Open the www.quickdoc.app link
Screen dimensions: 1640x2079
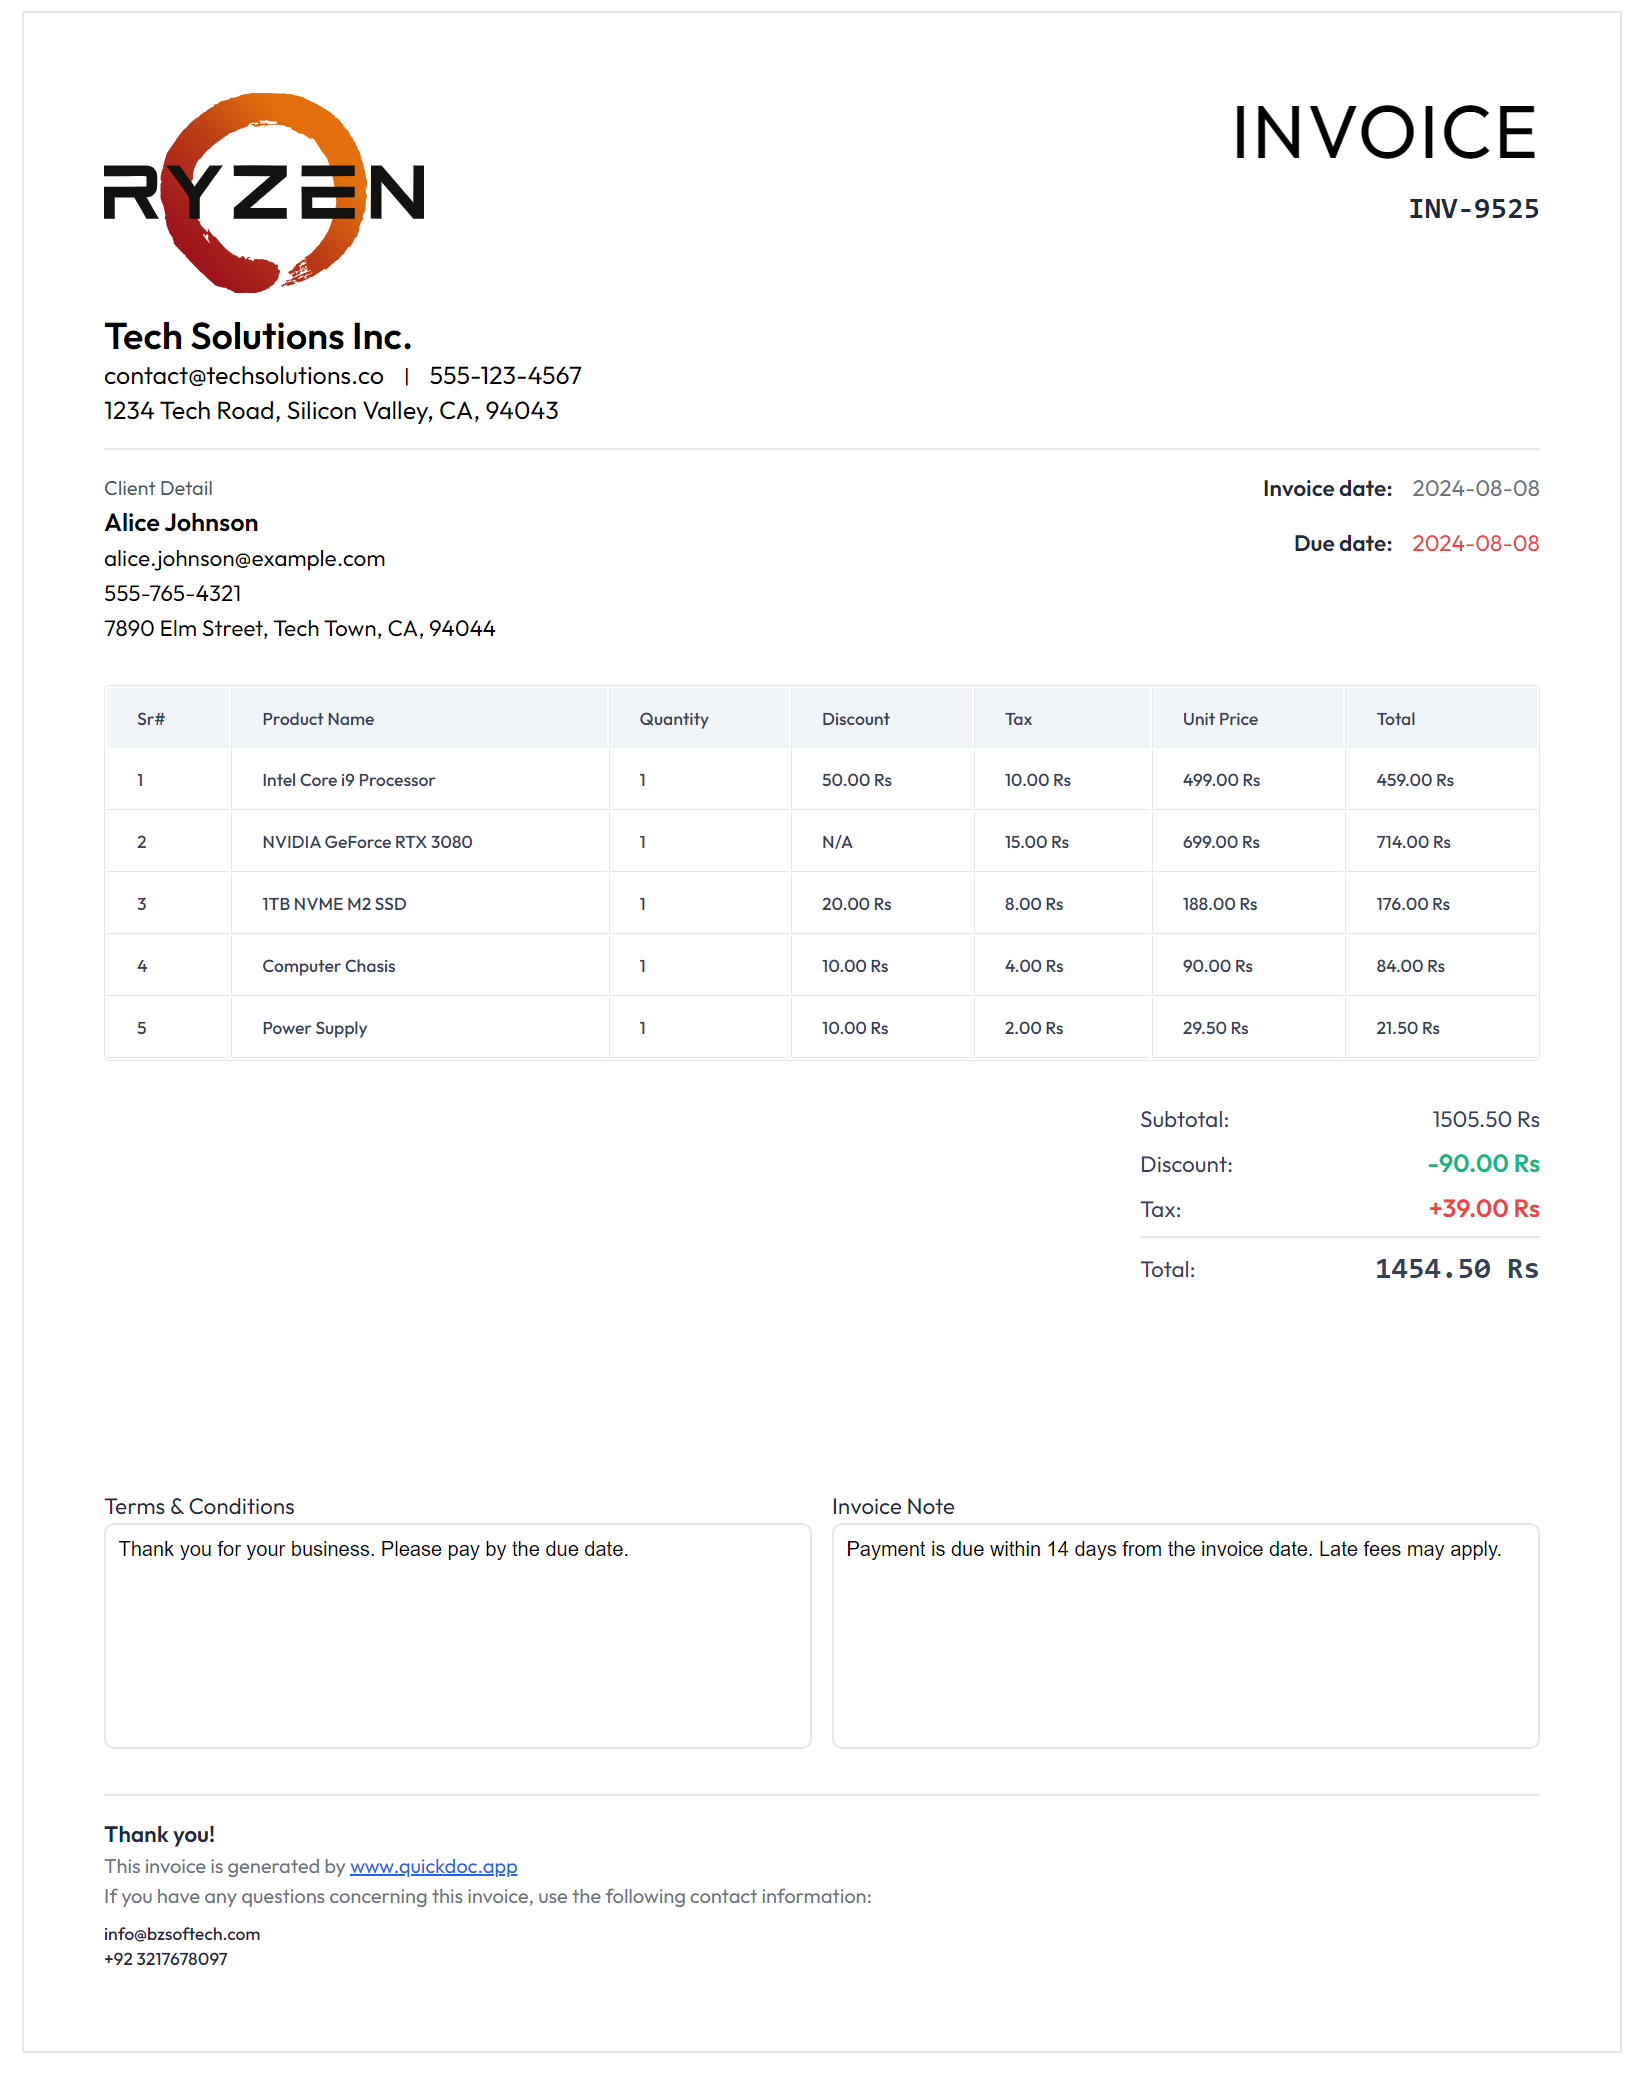(x=433, y=1866)
